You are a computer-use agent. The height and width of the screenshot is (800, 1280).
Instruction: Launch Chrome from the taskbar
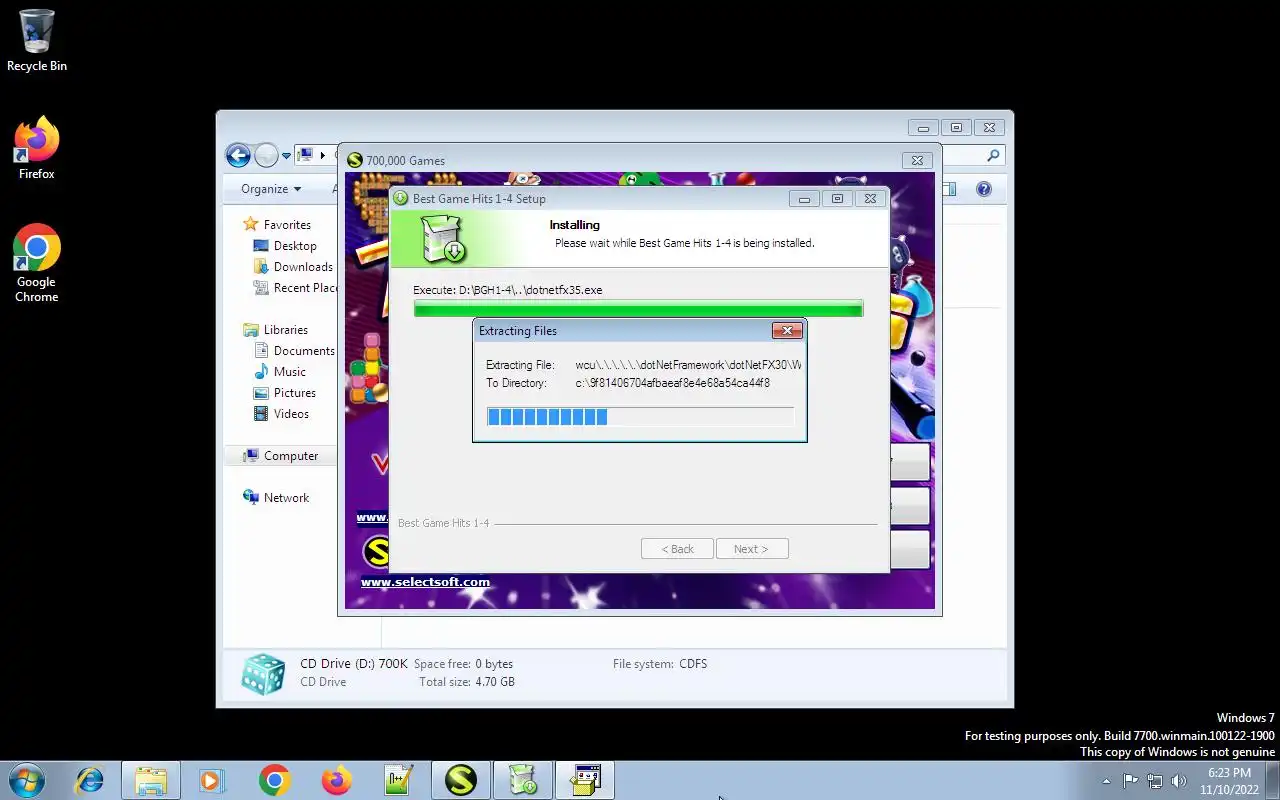click(x=274, y=780)
